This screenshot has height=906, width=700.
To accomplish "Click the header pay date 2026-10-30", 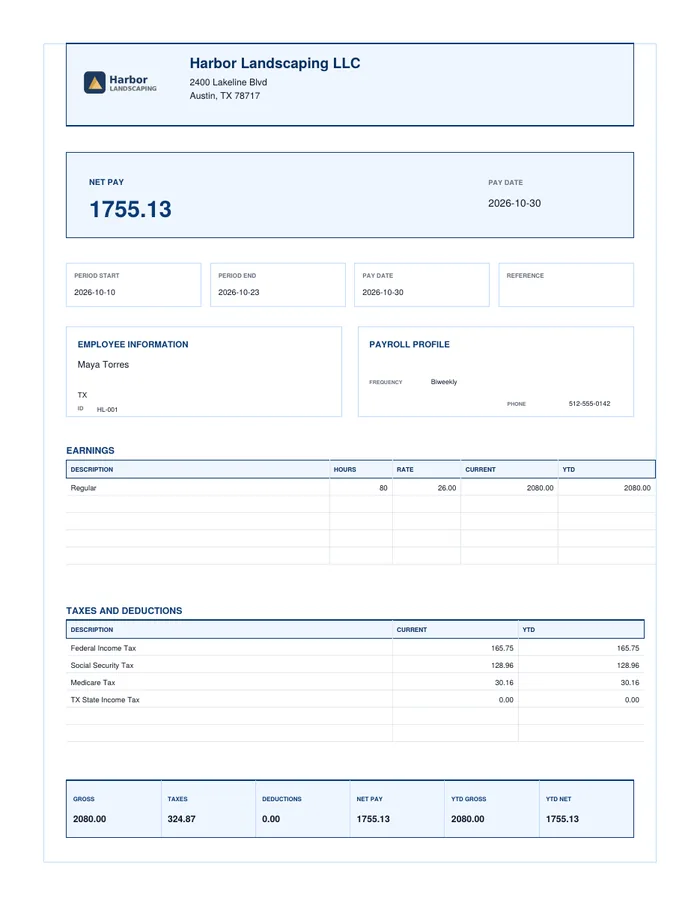I will (x=514, y=203).
